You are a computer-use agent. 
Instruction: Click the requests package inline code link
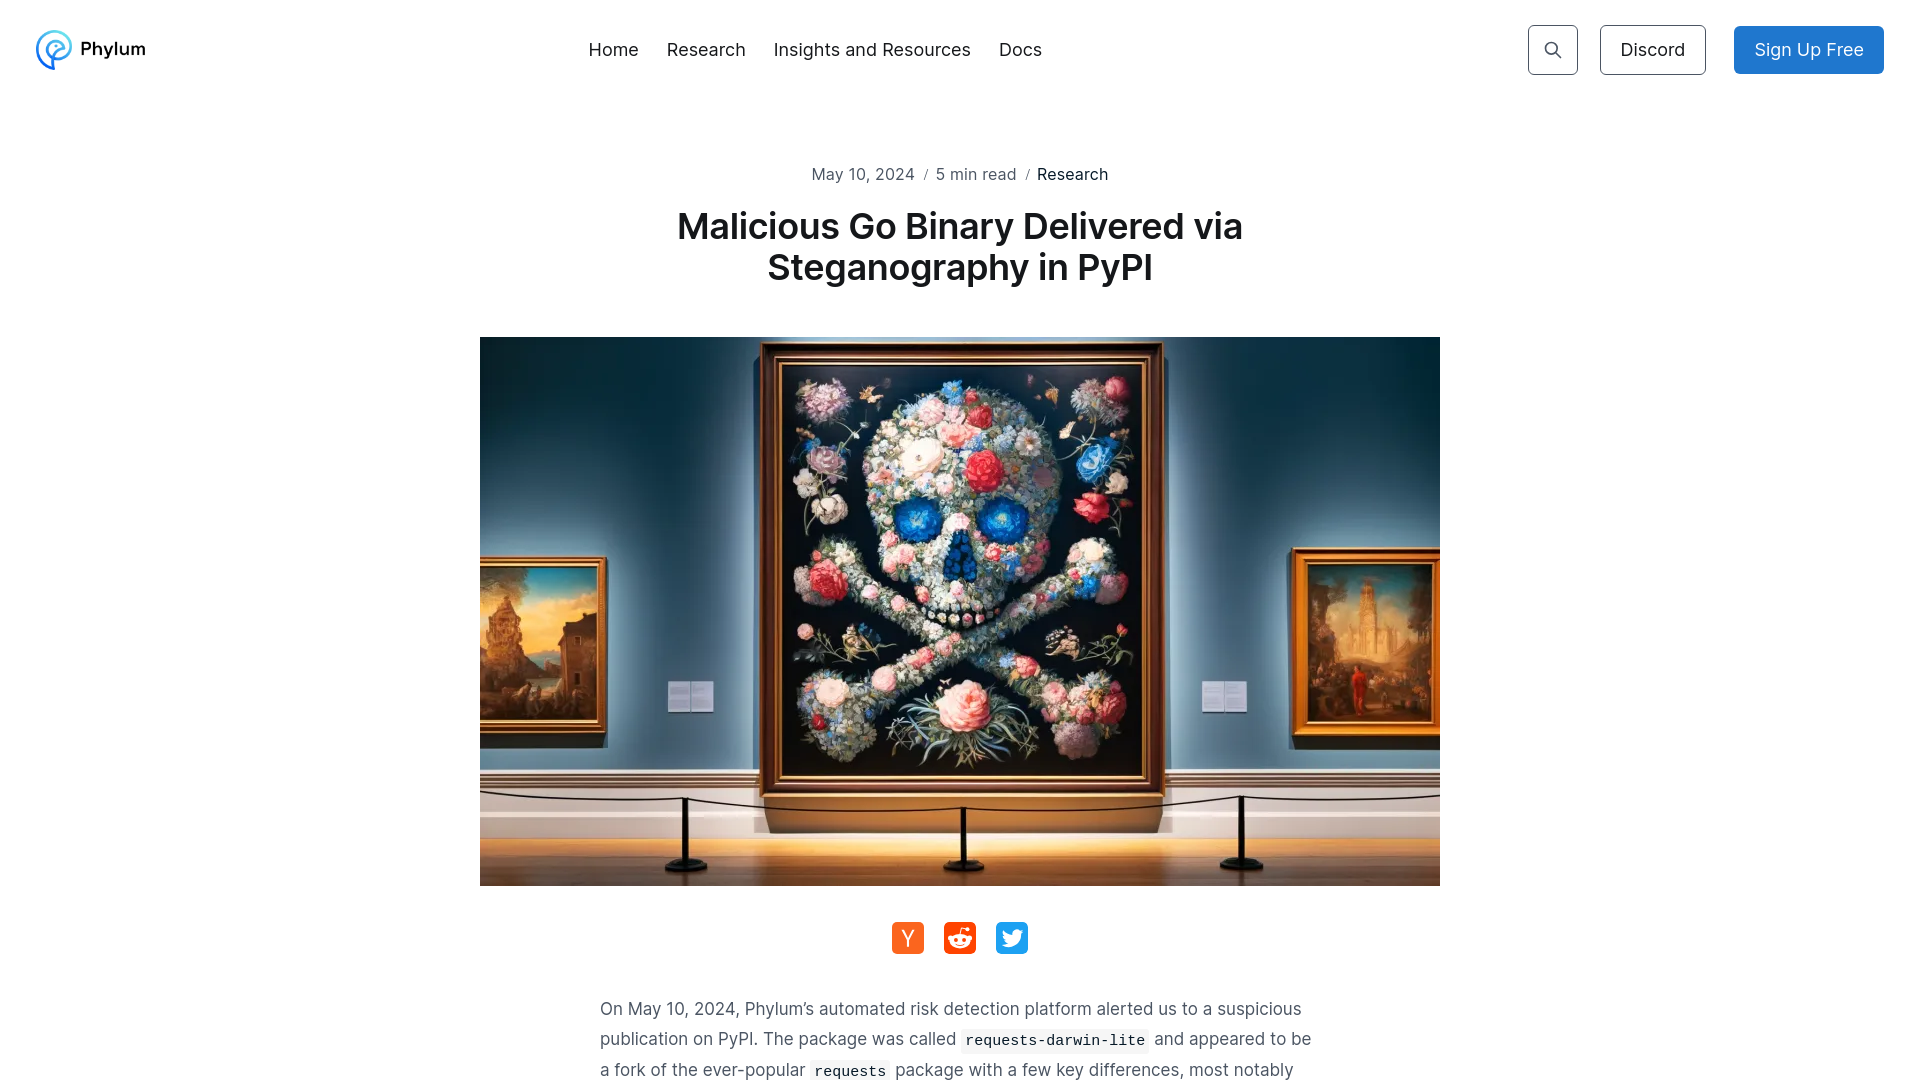click(x=849, y=1069)
